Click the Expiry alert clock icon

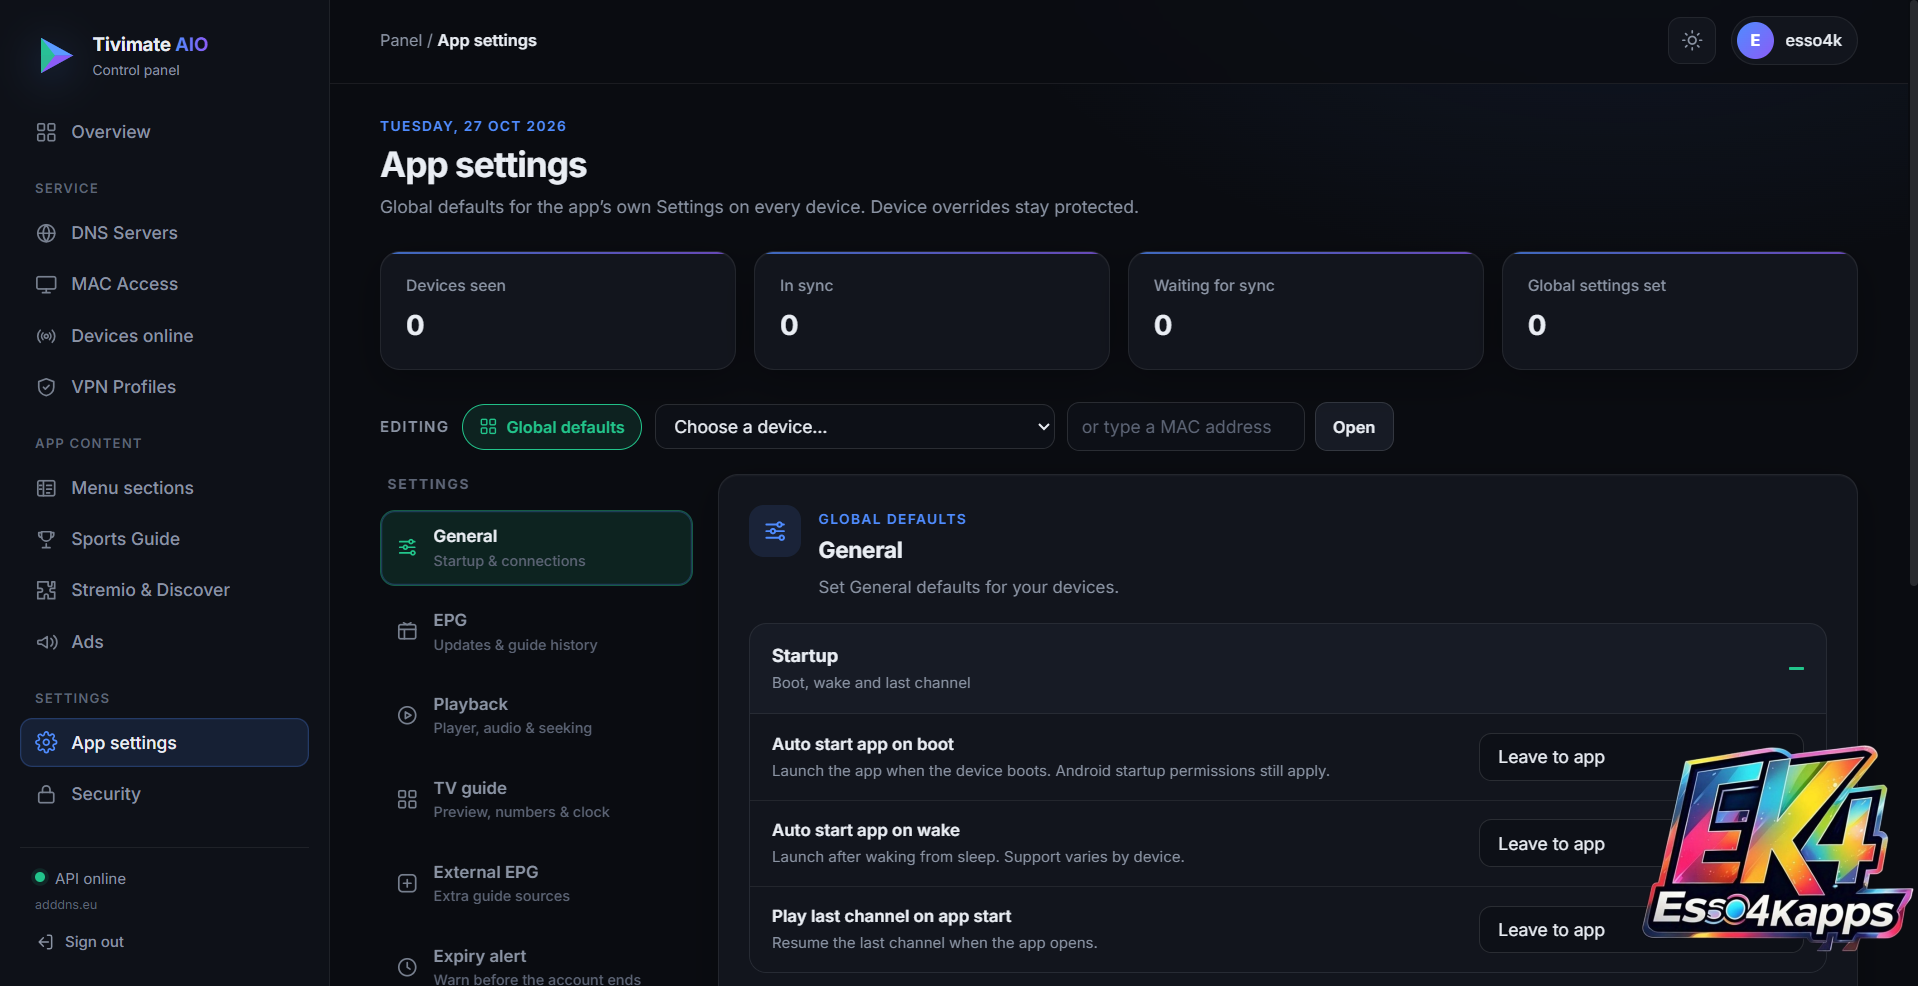(407, 967)
